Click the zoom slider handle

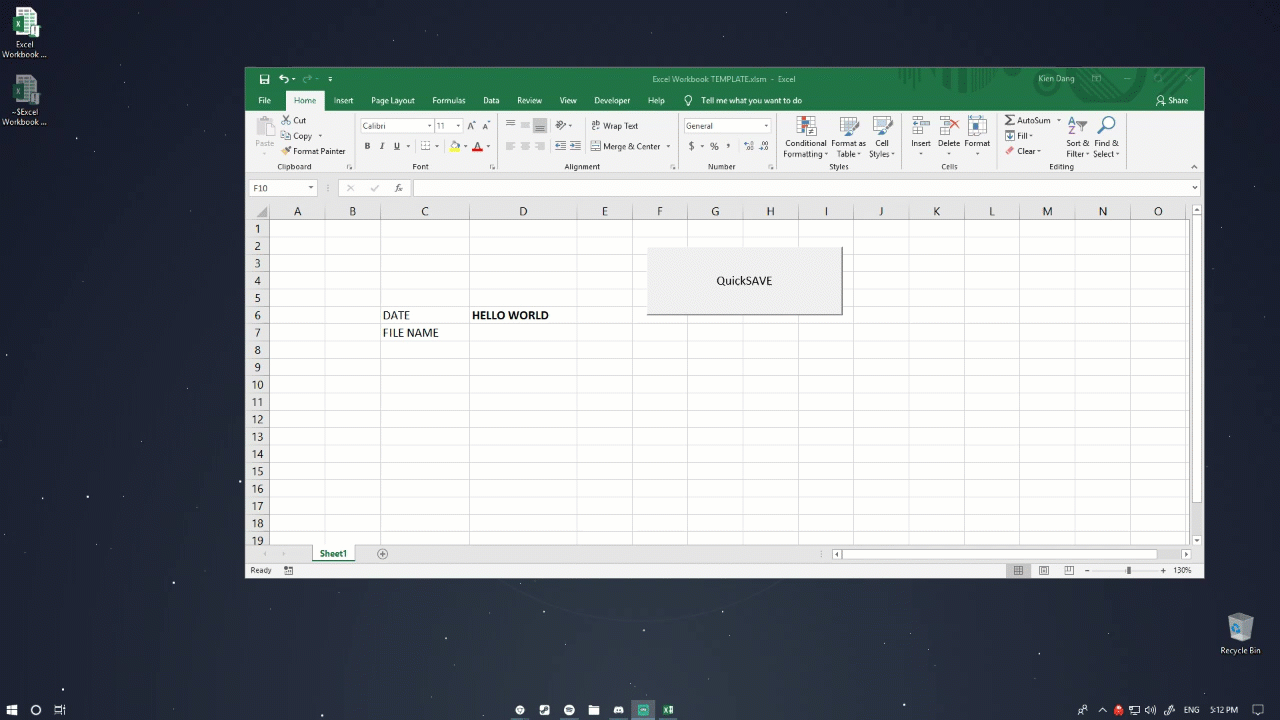click(x=1128, y=570)
